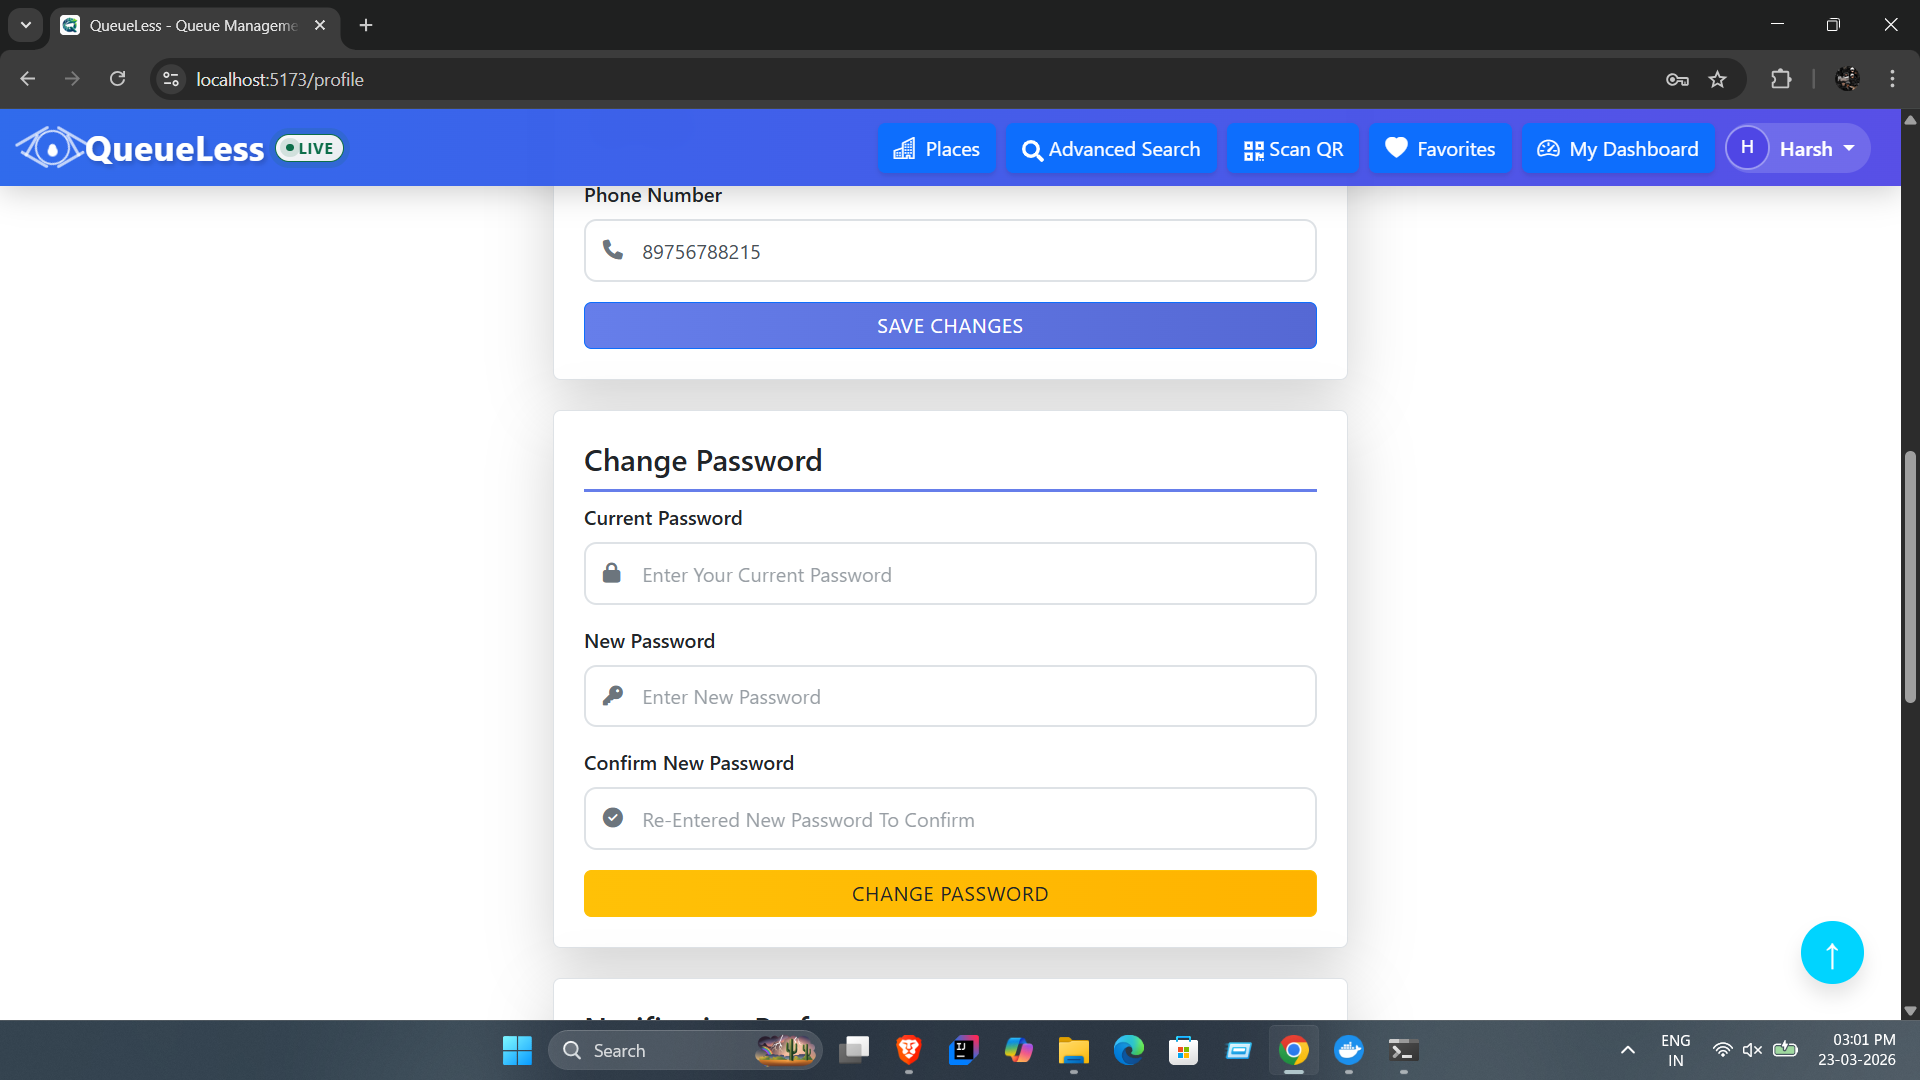Open the Places navigation item

pos(936,149)
